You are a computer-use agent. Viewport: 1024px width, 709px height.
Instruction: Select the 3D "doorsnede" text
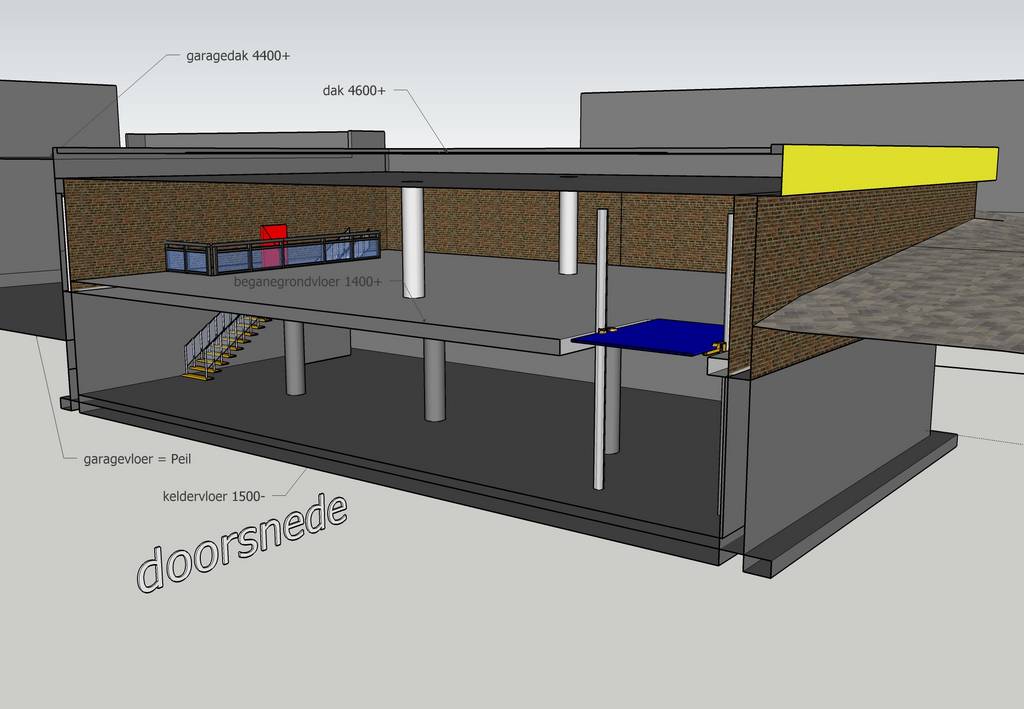(241, 543)
